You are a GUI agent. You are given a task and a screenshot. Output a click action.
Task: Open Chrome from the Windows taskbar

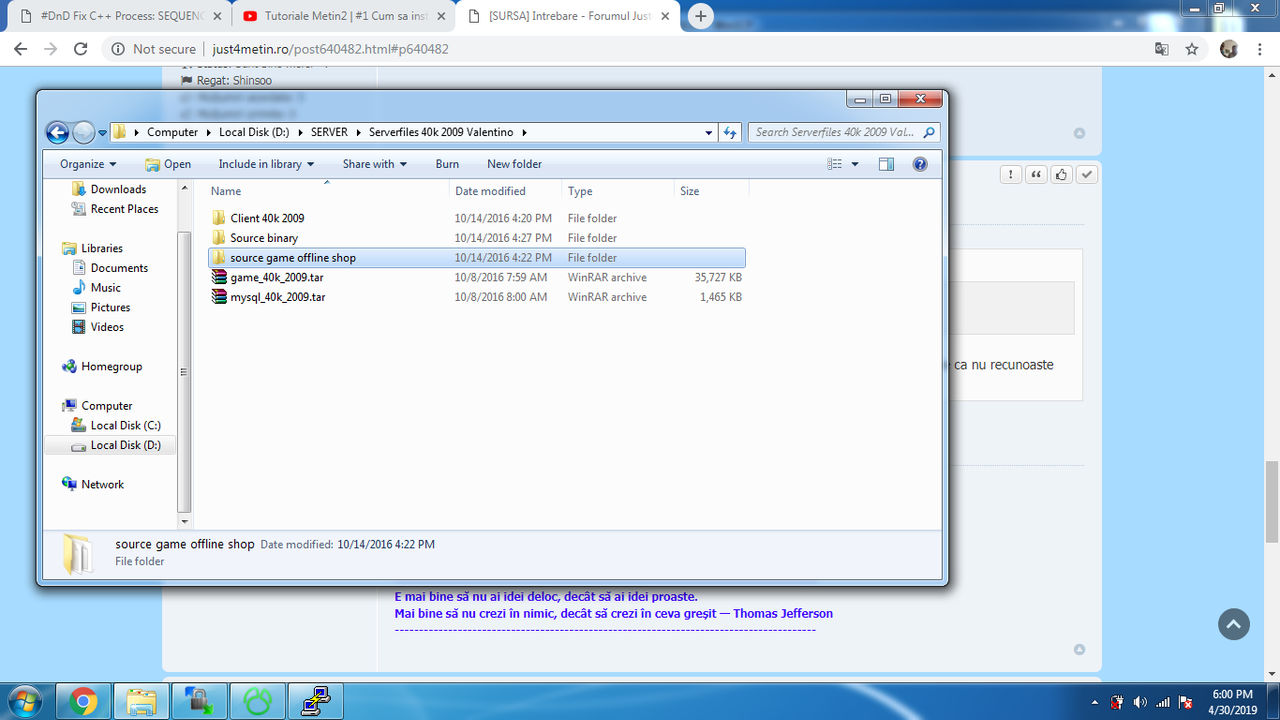click(x=84, y=702)
